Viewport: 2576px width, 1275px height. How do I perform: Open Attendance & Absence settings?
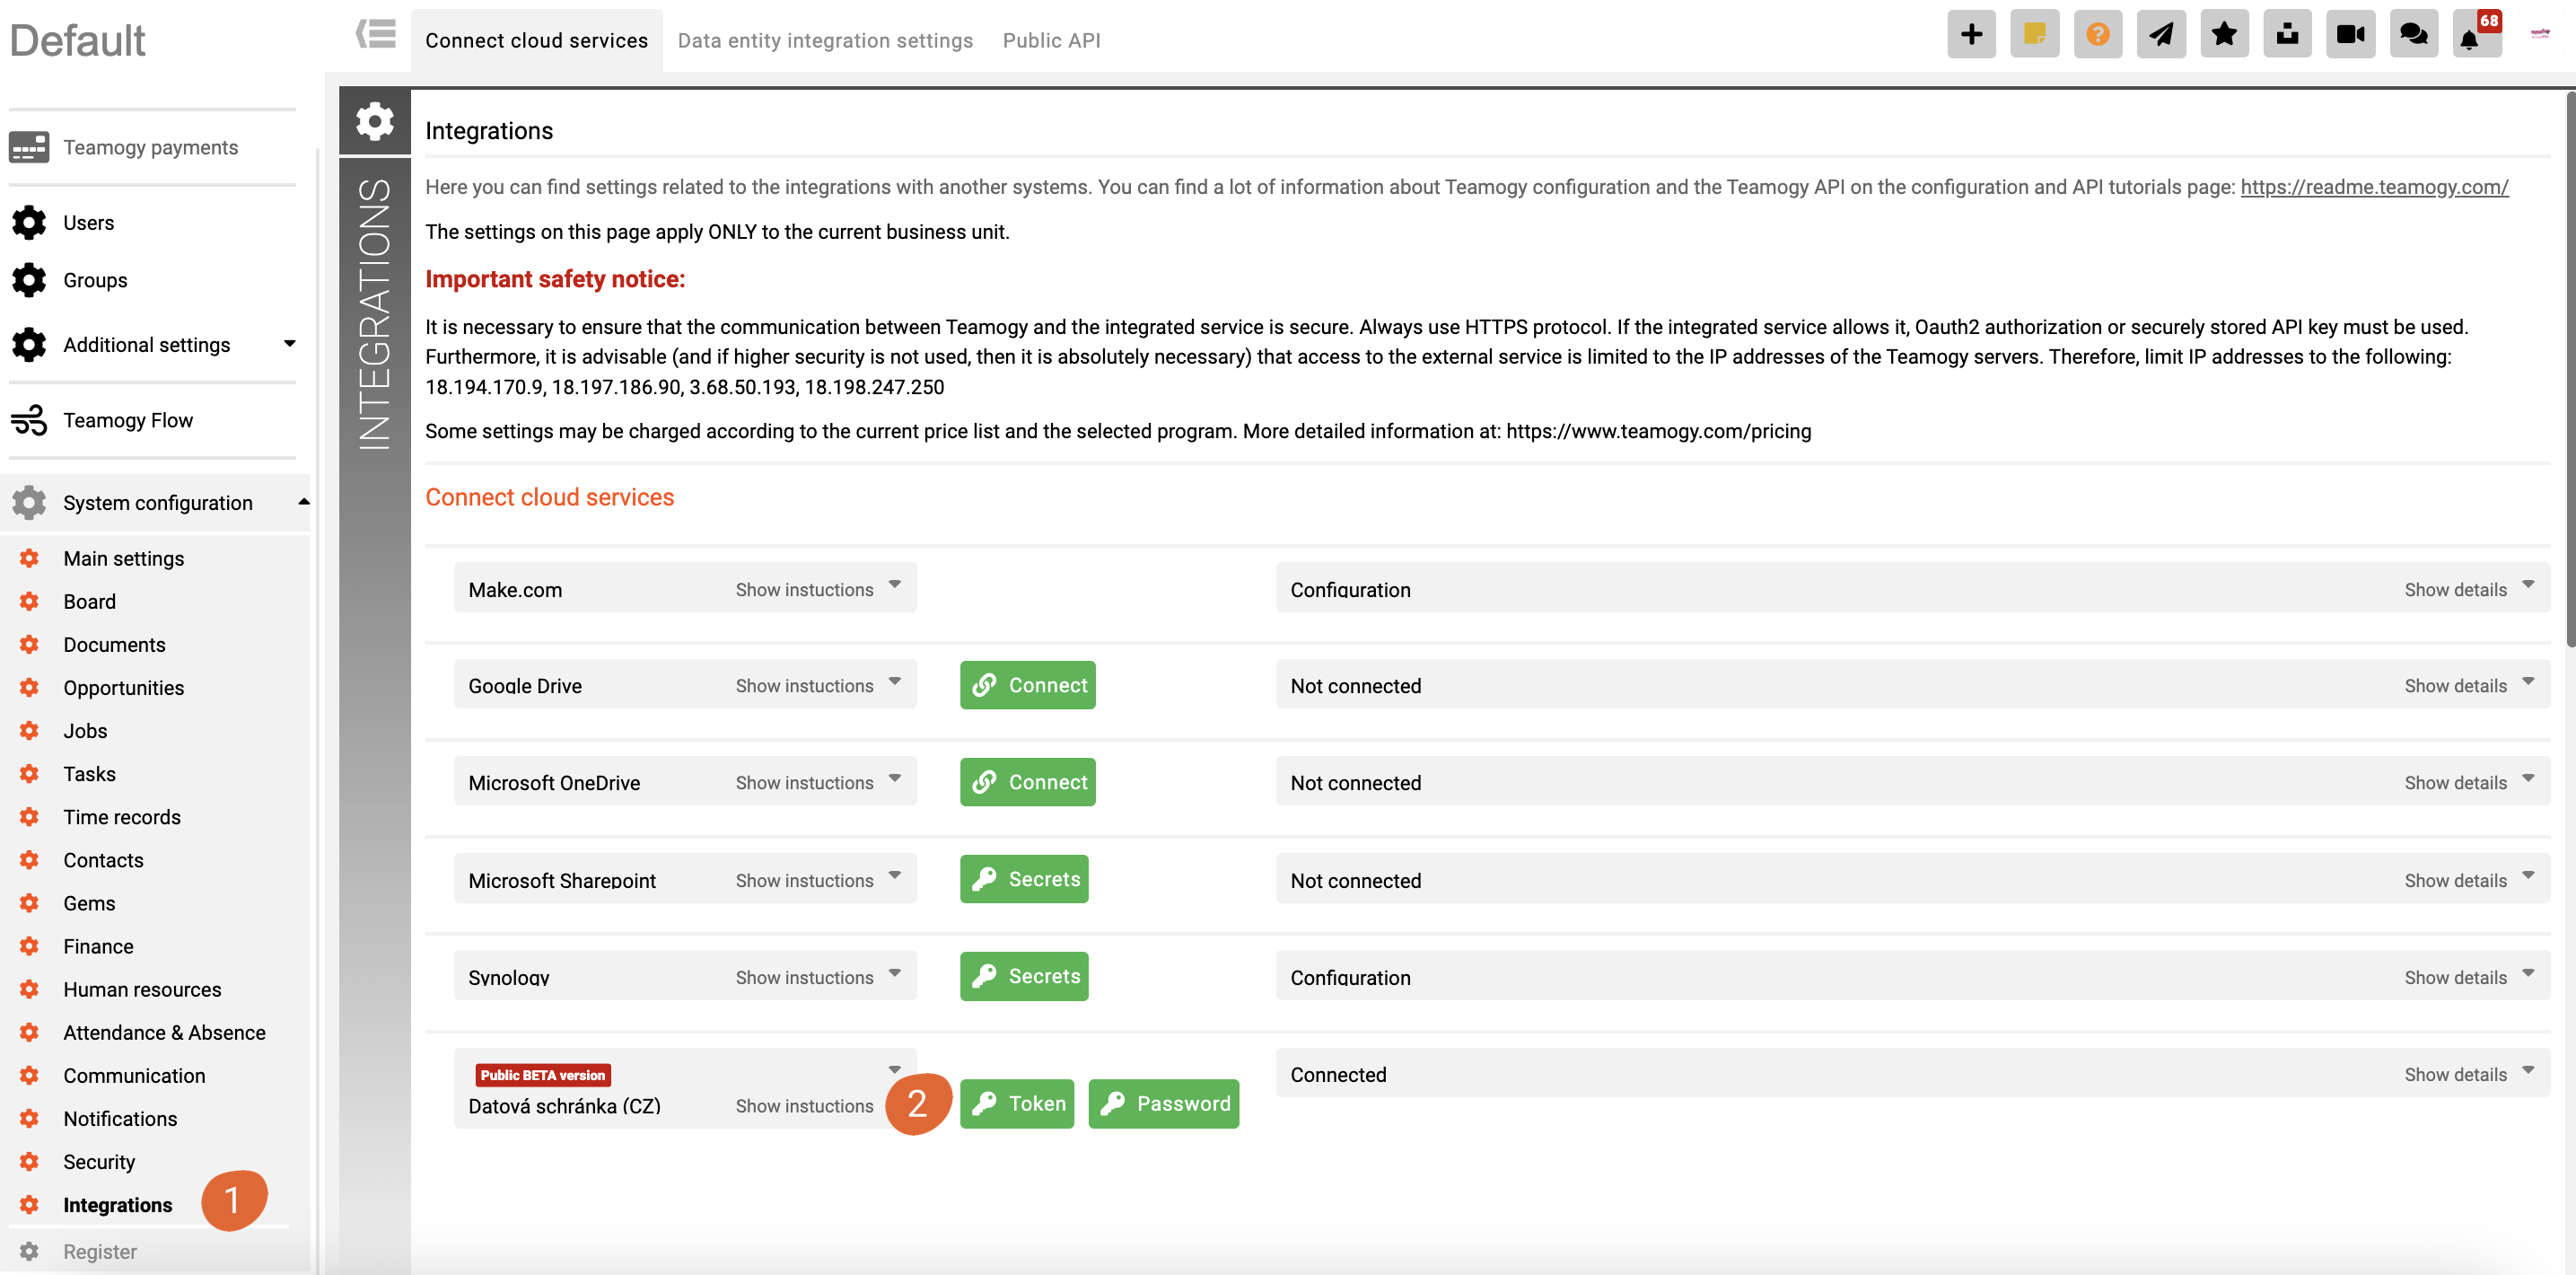click(x=164, y=1032)
